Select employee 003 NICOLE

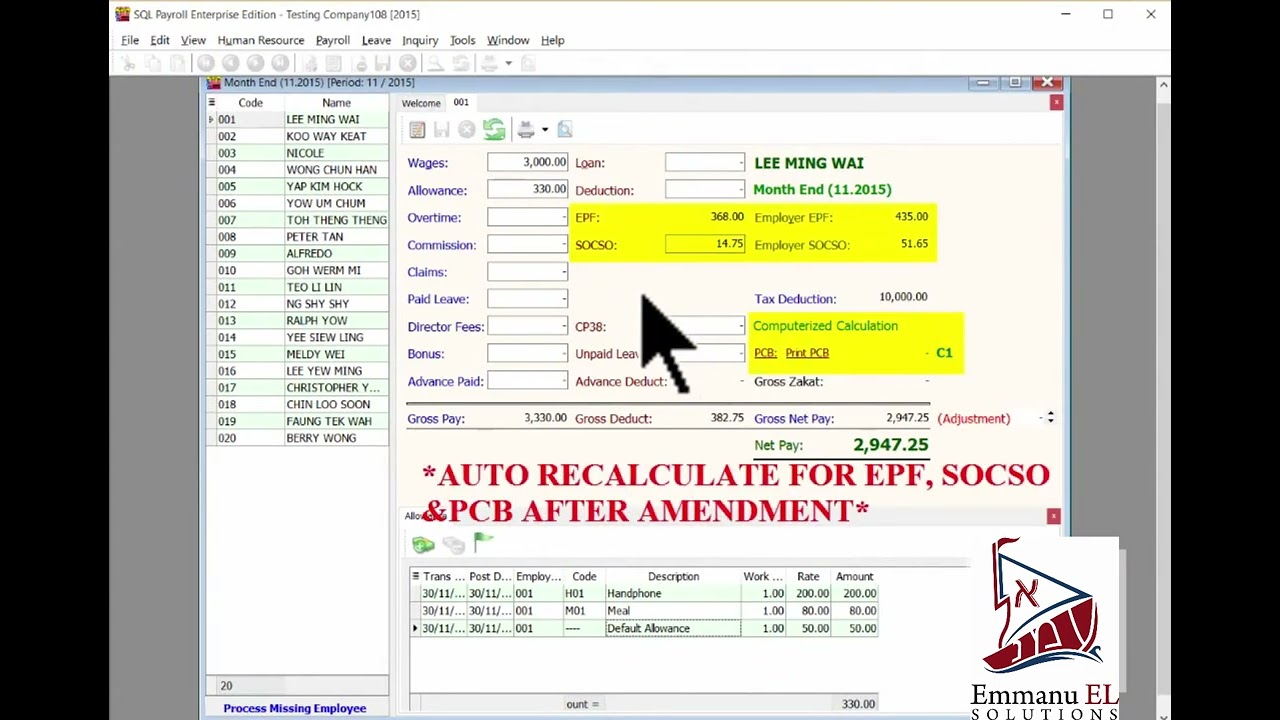tap(297, 153)
